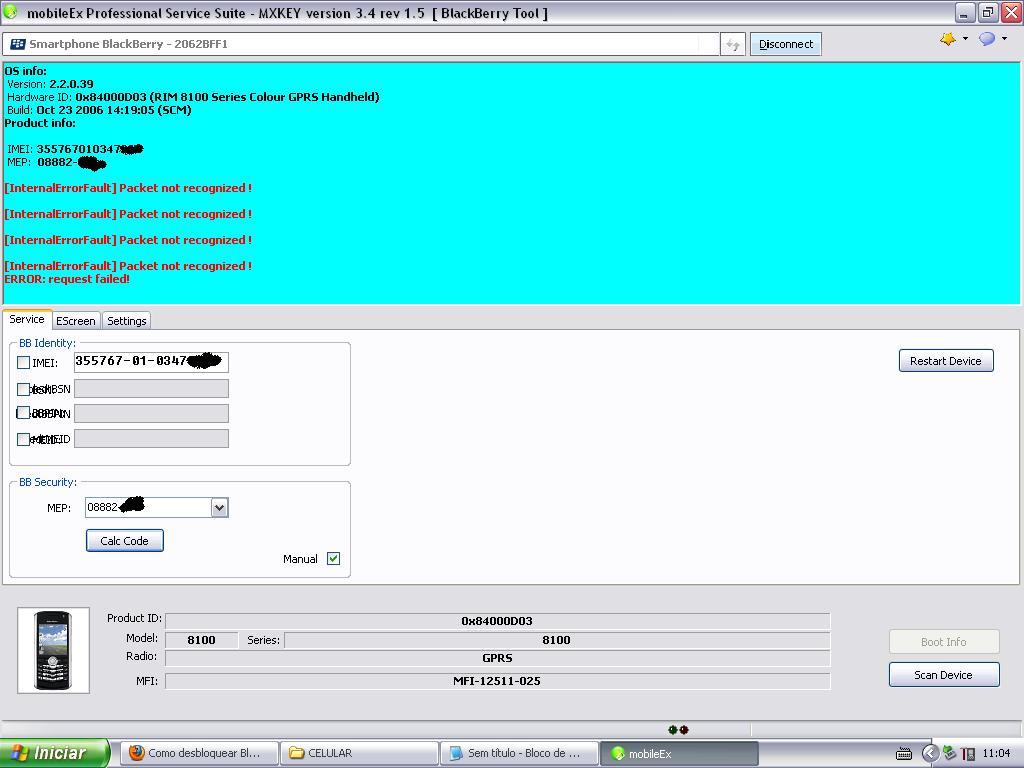Screen dimensions: 1024x768
Task: Click the Smartphone BlackBerry device selector field
Action: point(360,44)
